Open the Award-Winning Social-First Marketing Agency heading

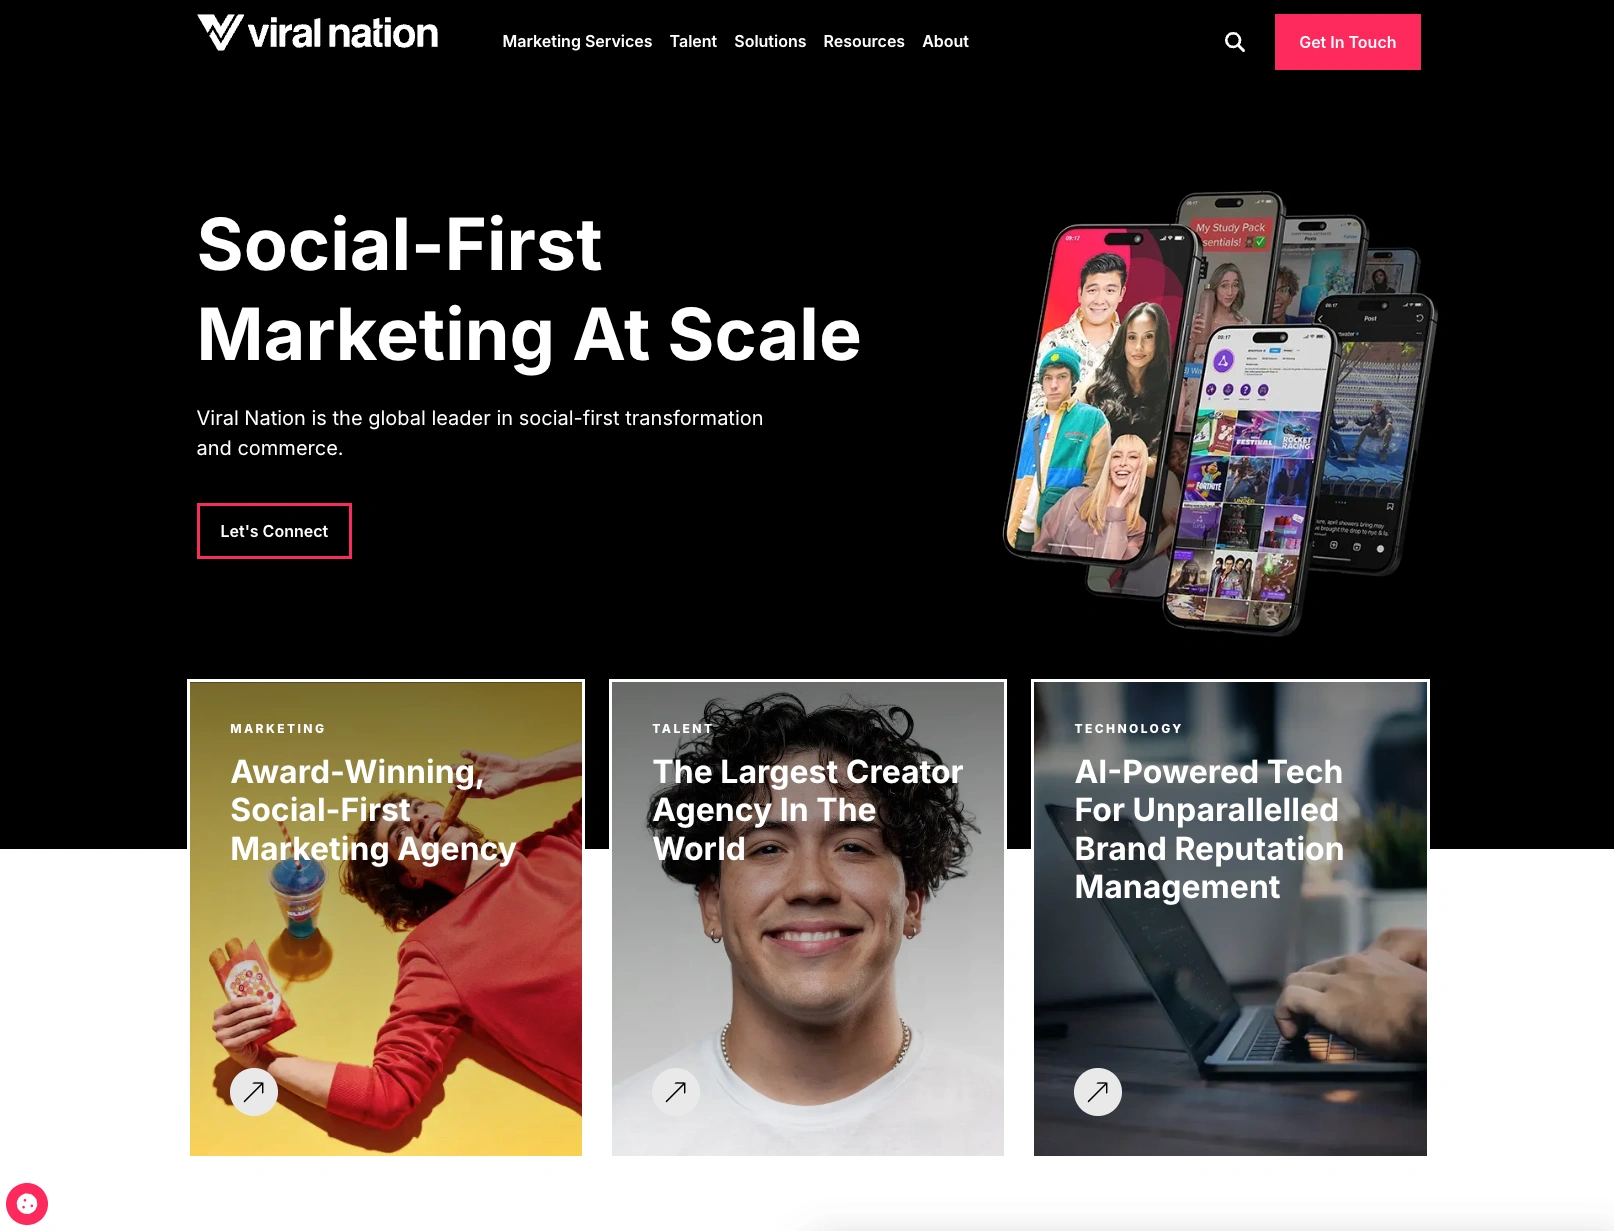[x=372, y=810]
